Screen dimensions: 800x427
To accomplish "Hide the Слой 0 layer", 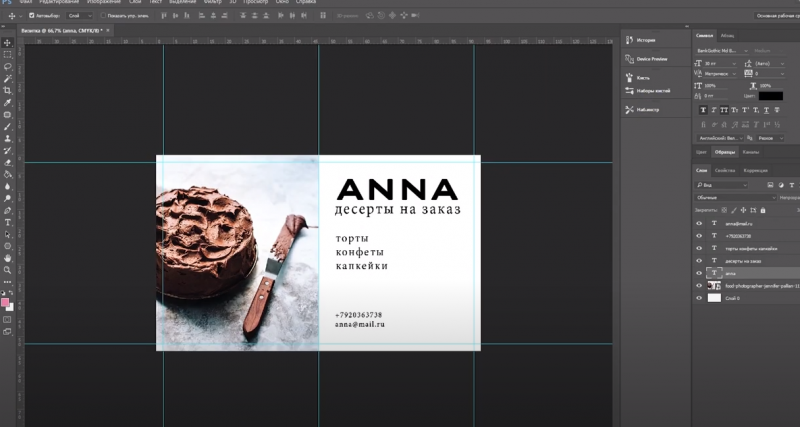I will [x=699, y=298].
